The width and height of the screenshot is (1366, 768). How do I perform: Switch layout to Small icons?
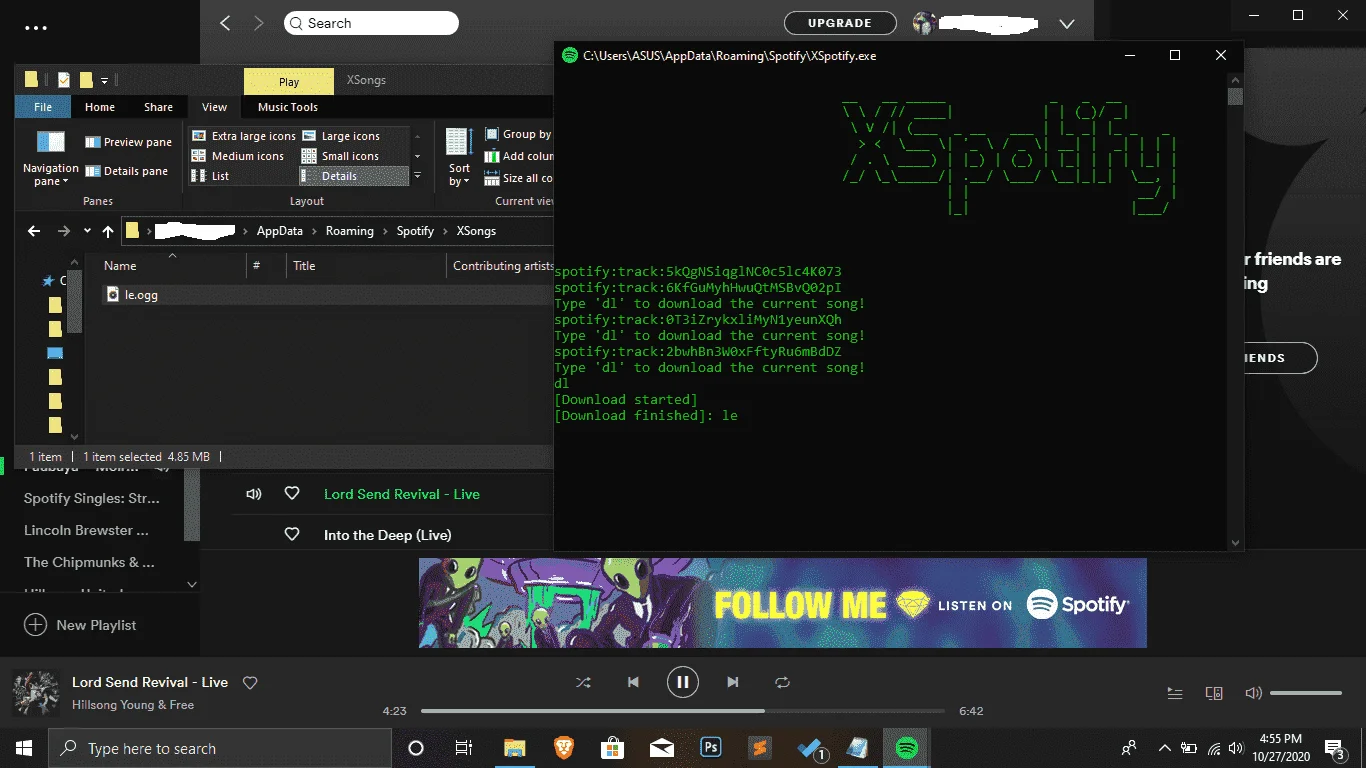click(x=340, y=156)
